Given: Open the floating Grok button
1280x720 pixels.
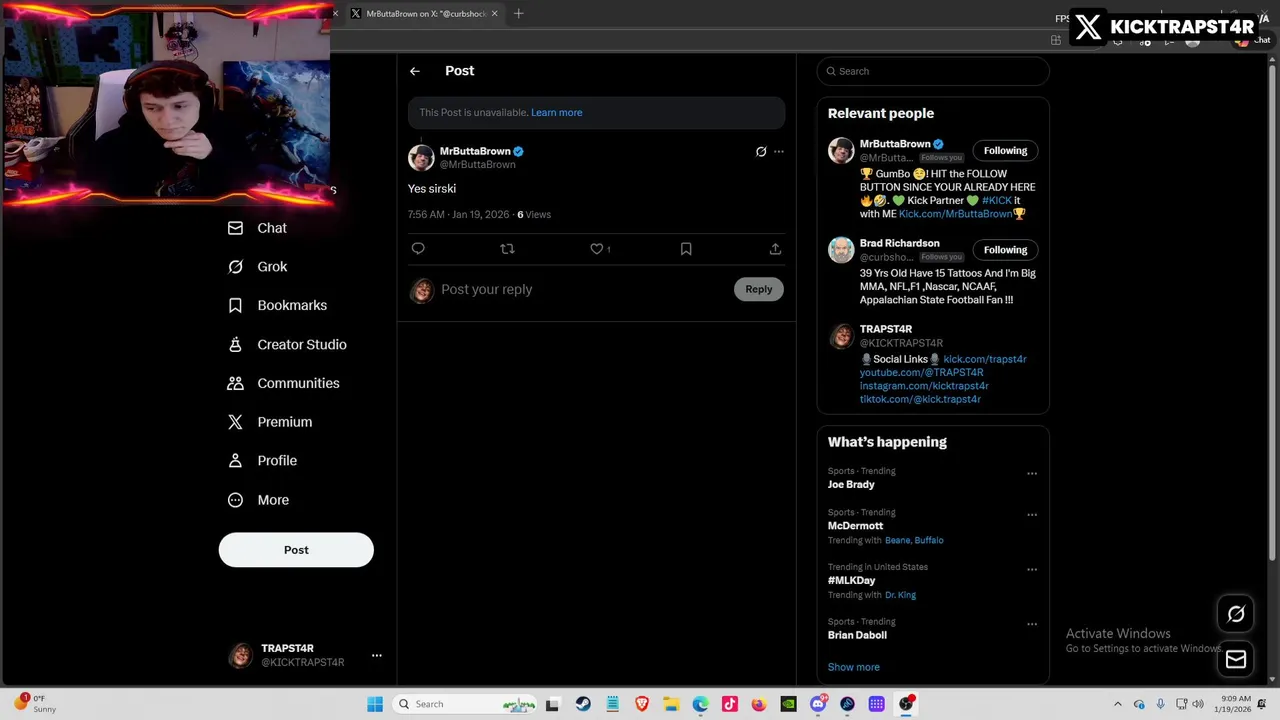Looking at the screenshot, I should [x=1236, y=615].
